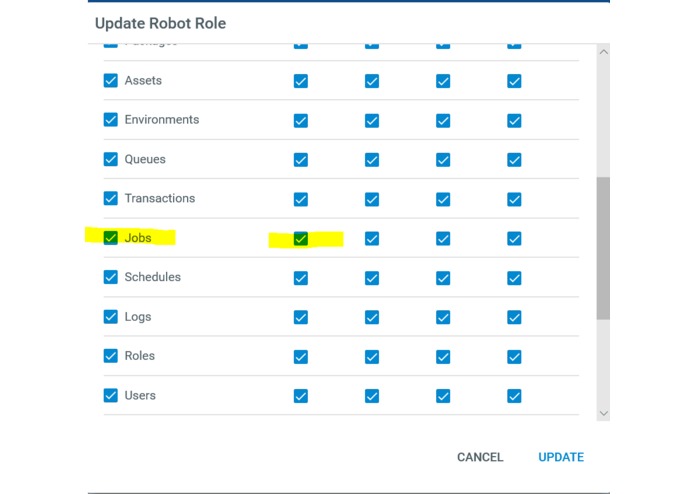Screen dimensions: 695x494
Task: Toggle Users fourth permission column checkbox
Action: pyautogui.click(x=514, y=396)
